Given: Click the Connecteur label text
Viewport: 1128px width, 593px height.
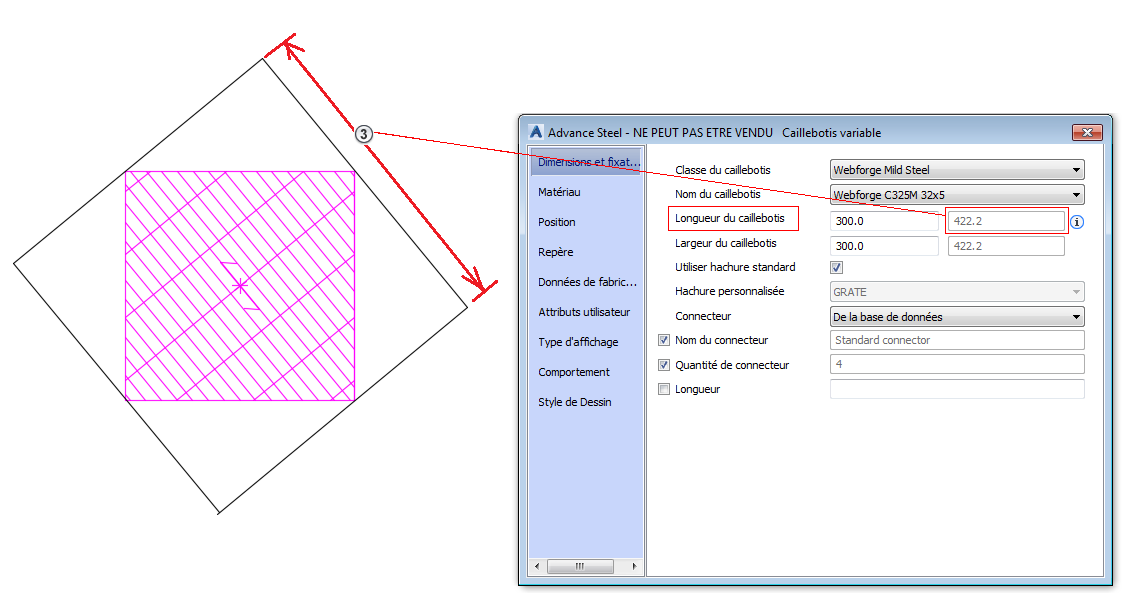Looking at the screenshot, I should click(702, 316).
